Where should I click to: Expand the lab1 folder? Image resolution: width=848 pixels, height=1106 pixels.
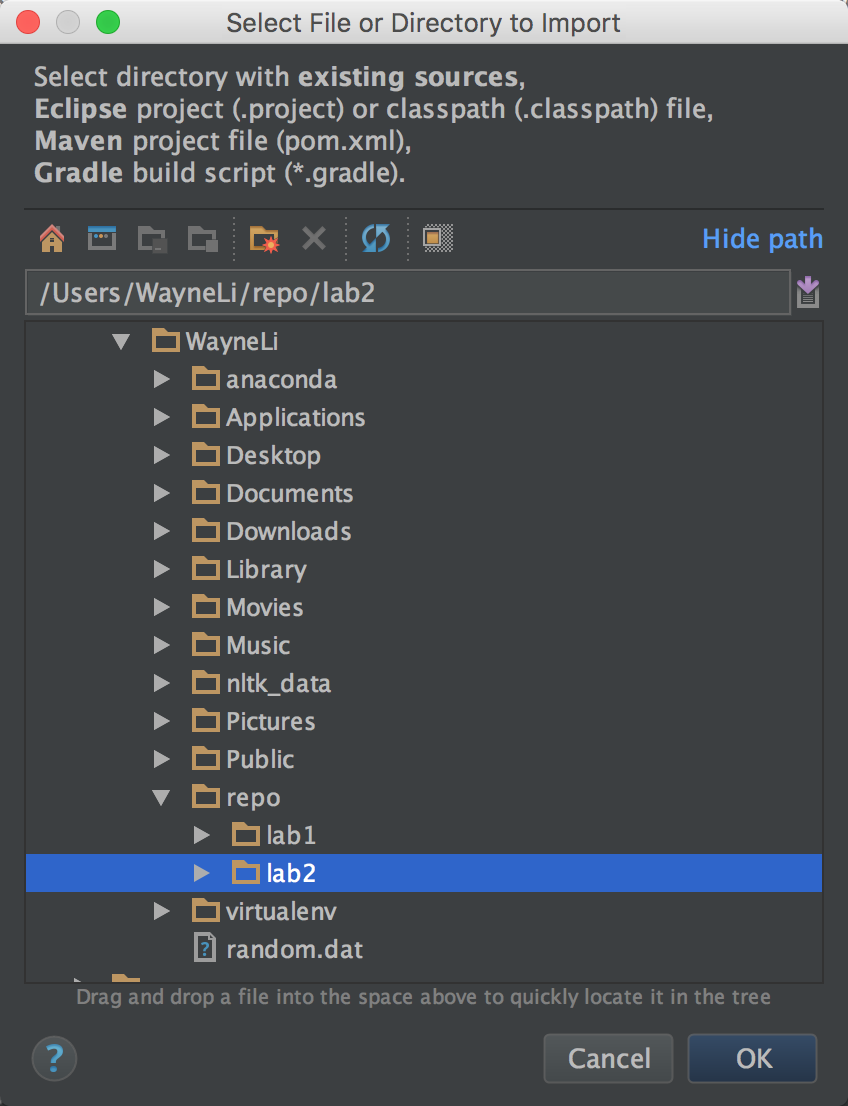tap(202, 835)
